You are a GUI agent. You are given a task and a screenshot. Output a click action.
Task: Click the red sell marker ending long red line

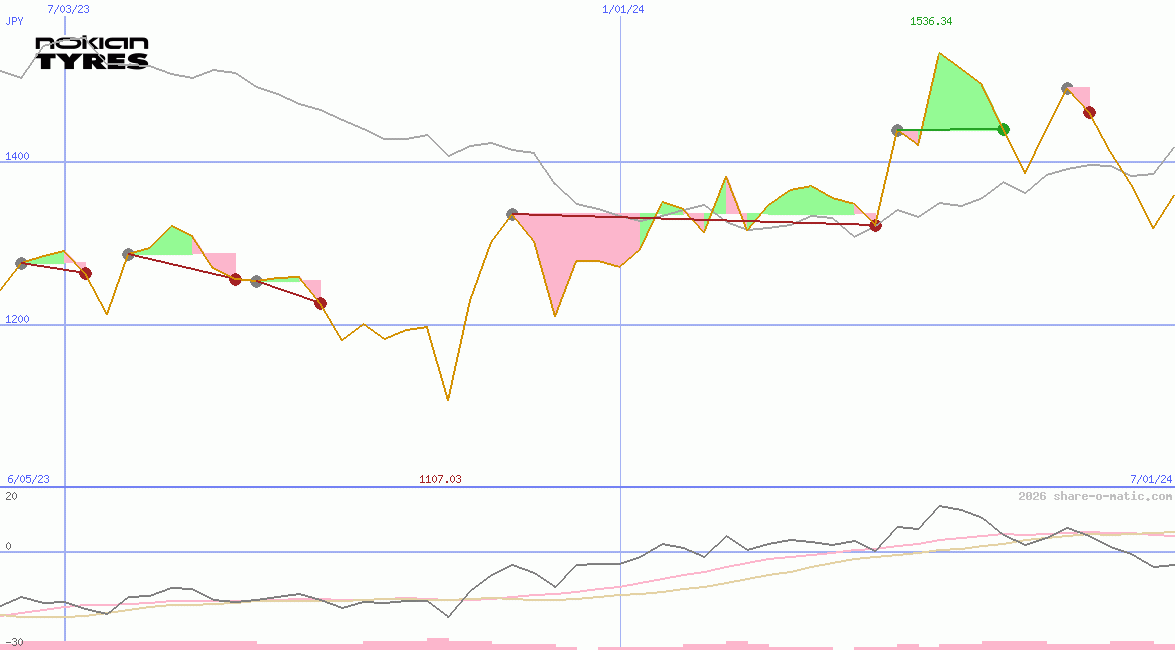[875, 225]
